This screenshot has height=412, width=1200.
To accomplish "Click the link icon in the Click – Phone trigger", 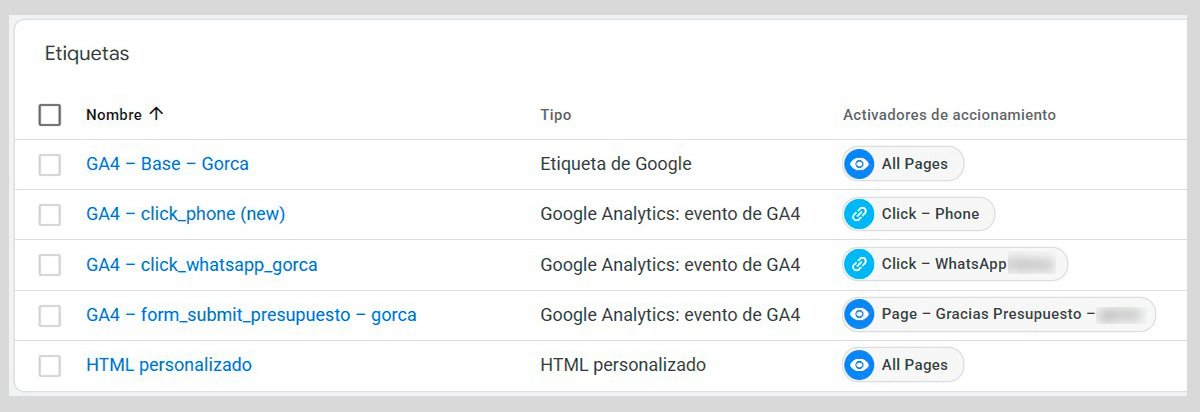I will [859, 214].
